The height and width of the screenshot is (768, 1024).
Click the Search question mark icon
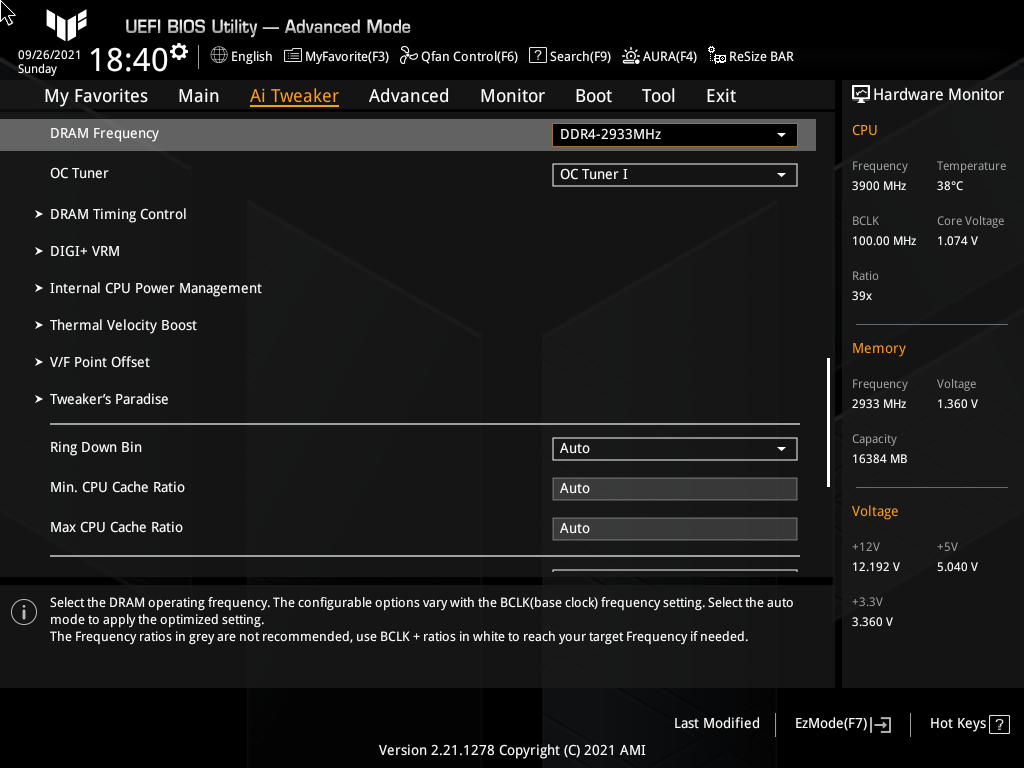point(537,56)
